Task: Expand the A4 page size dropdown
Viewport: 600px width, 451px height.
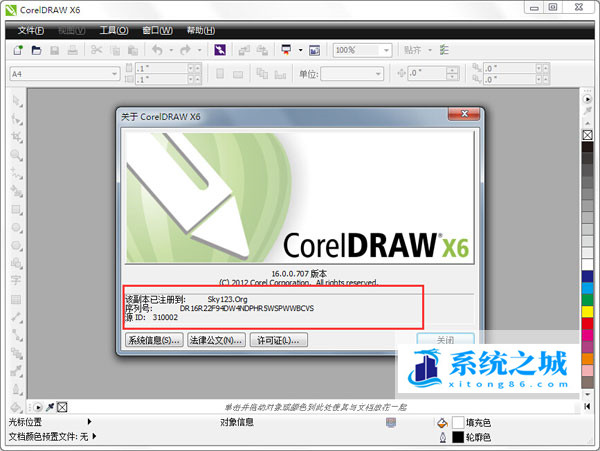Action: (114, 73)
